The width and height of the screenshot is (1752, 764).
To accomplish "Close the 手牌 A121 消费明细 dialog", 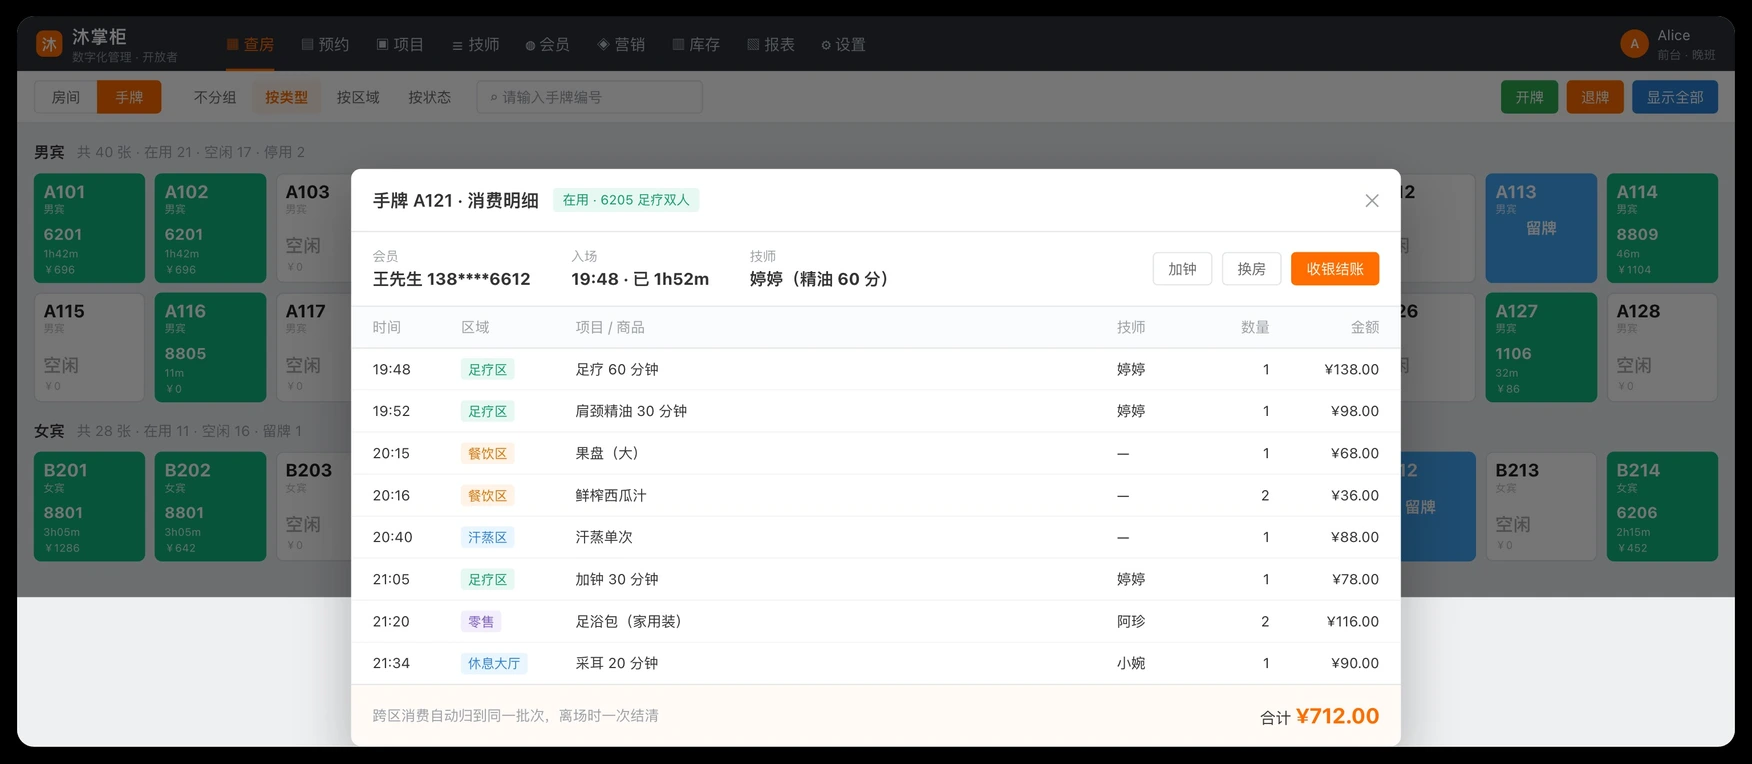I will coord(1372,201).
